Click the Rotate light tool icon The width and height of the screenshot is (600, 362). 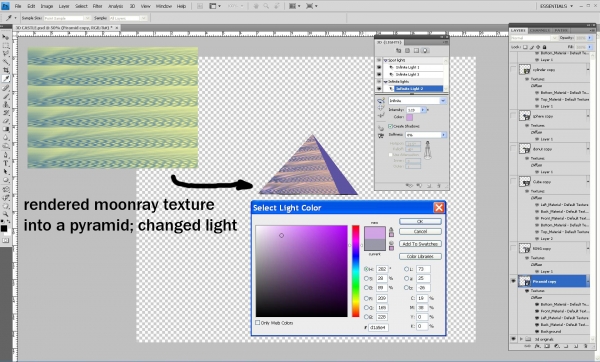[x=381, y=101]
